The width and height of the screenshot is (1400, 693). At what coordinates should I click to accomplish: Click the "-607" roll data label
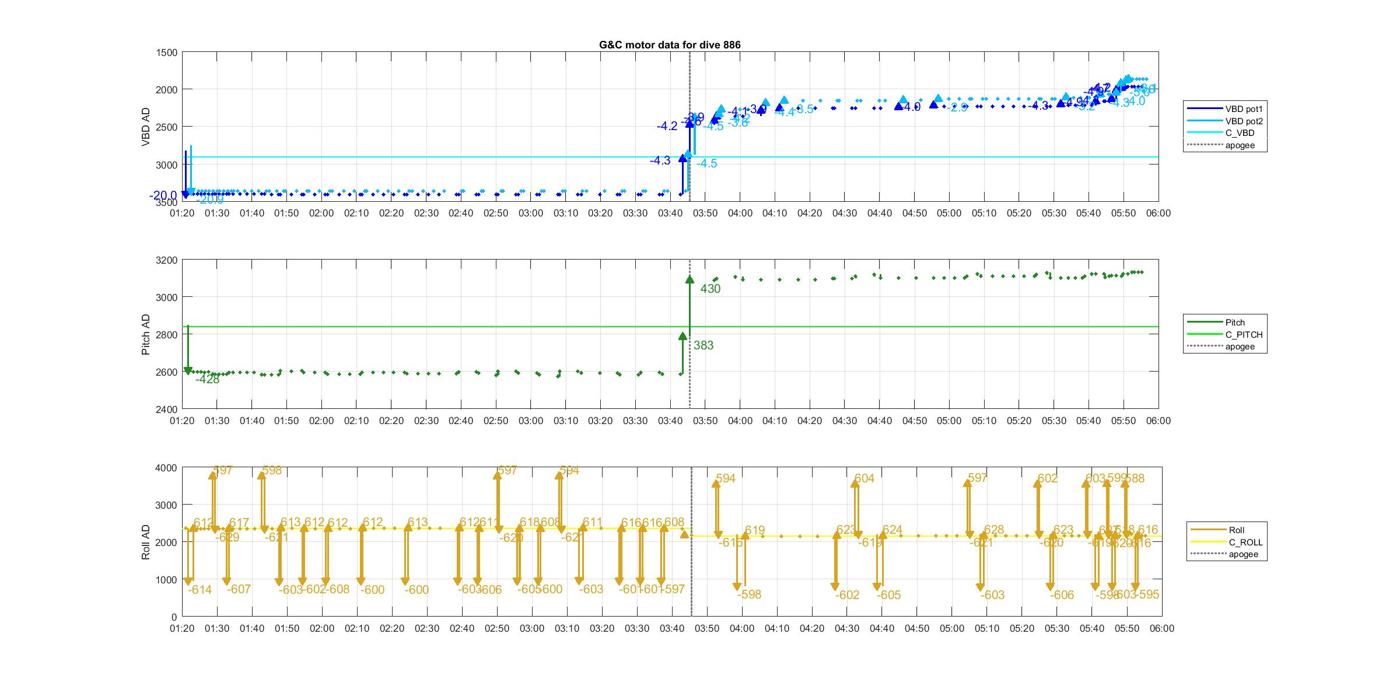click(x=239, y=590)
